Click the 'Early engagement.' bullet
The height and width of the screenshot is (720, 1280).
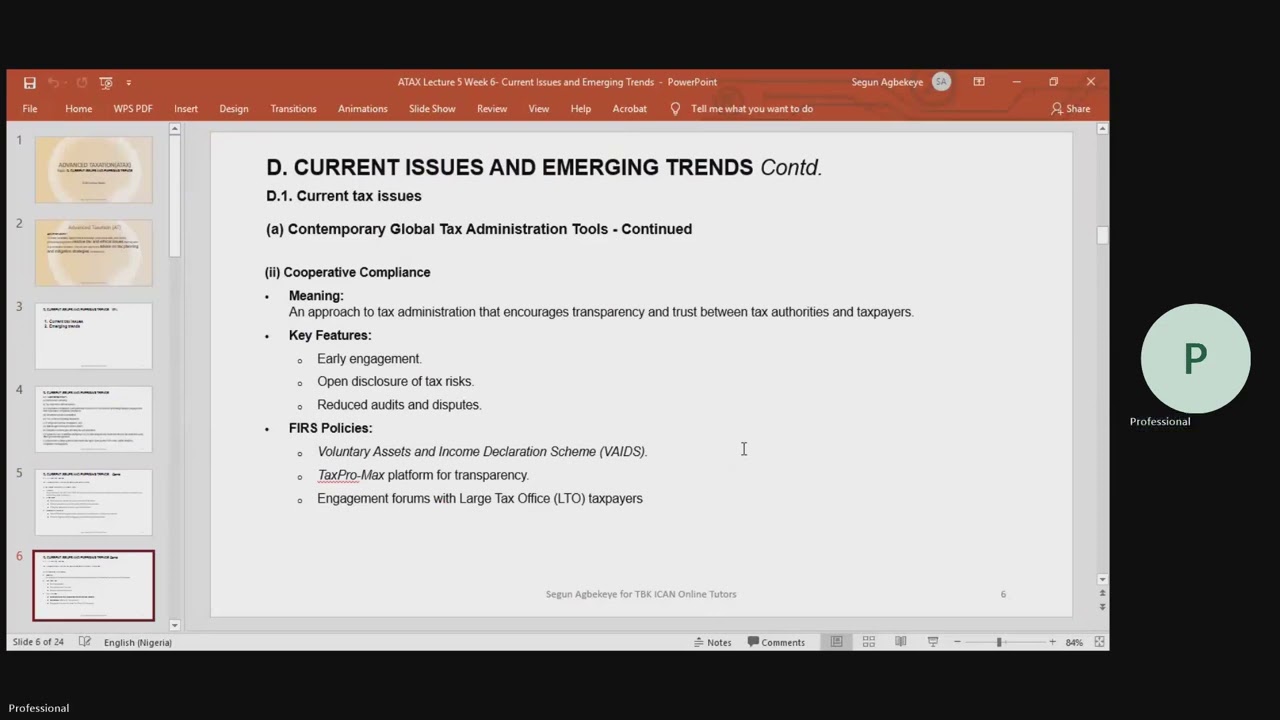pyautogui.click(x=369, y=358)
